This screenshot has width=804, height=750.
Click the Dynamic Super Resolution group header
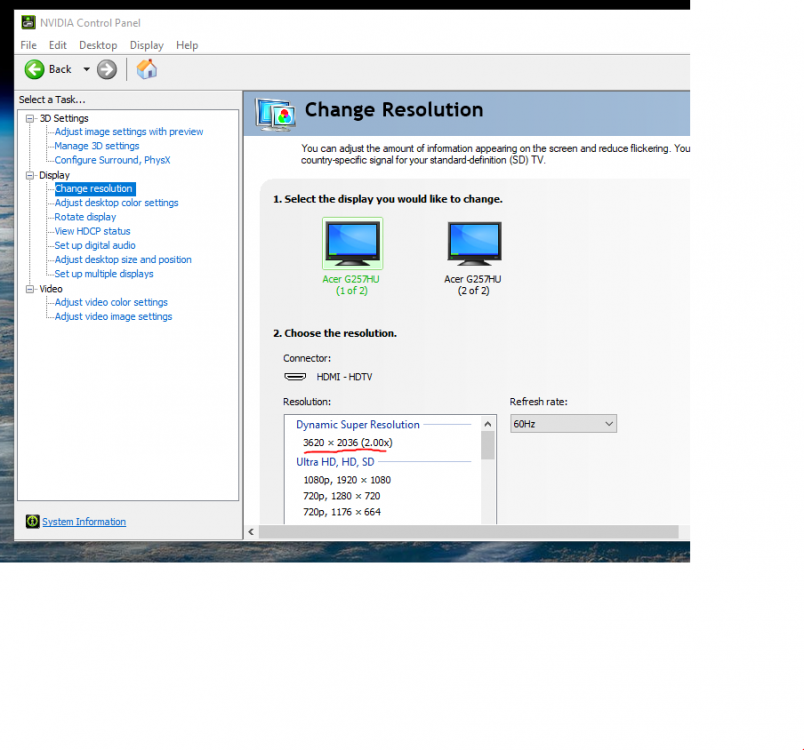[358, 425]
